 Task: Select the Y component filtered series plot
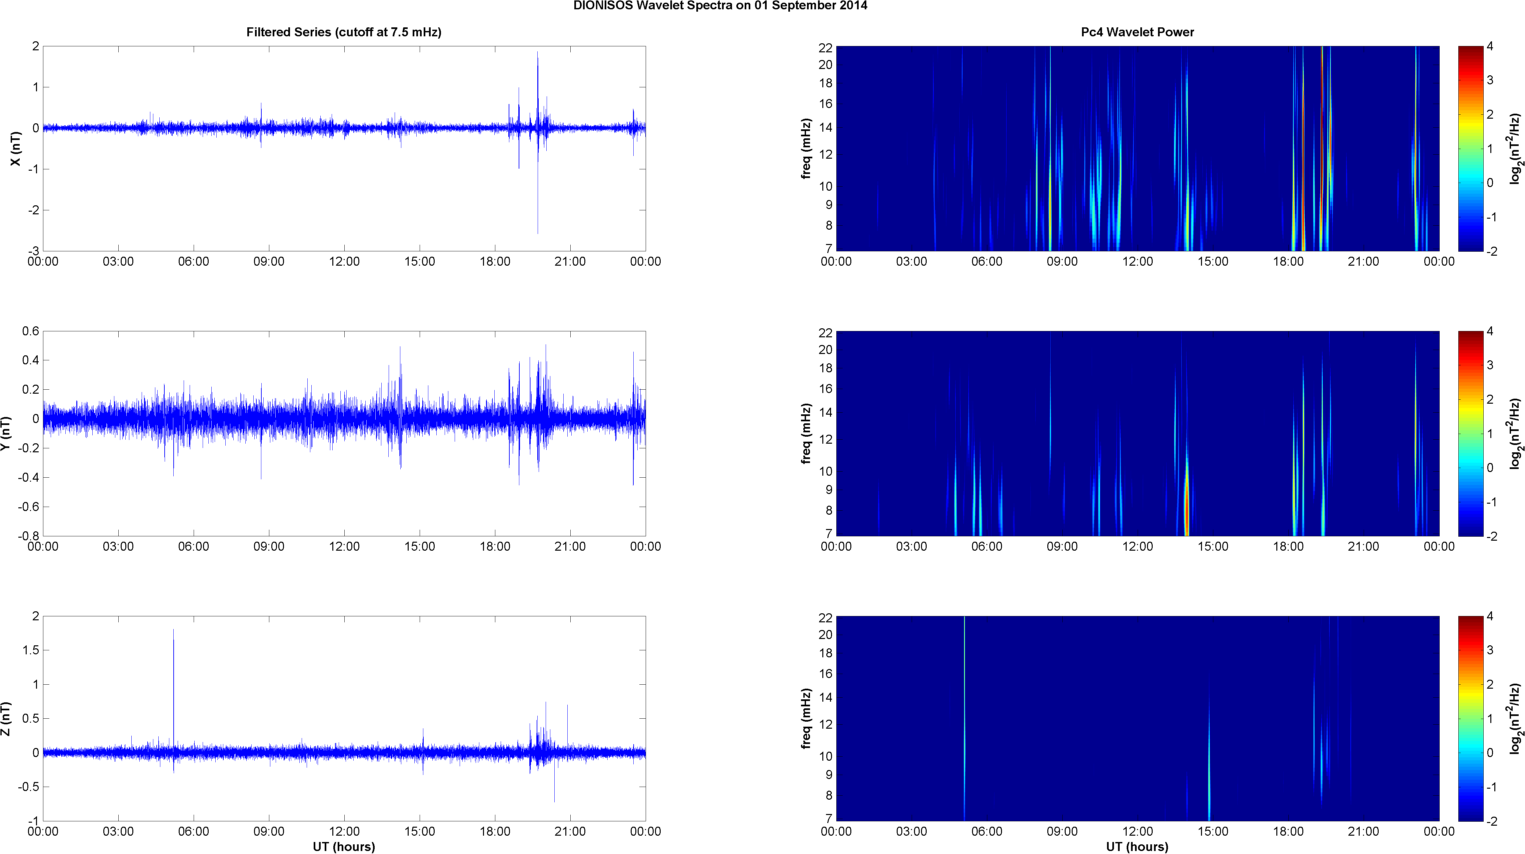pyautogui.click(x=344, y=433)
